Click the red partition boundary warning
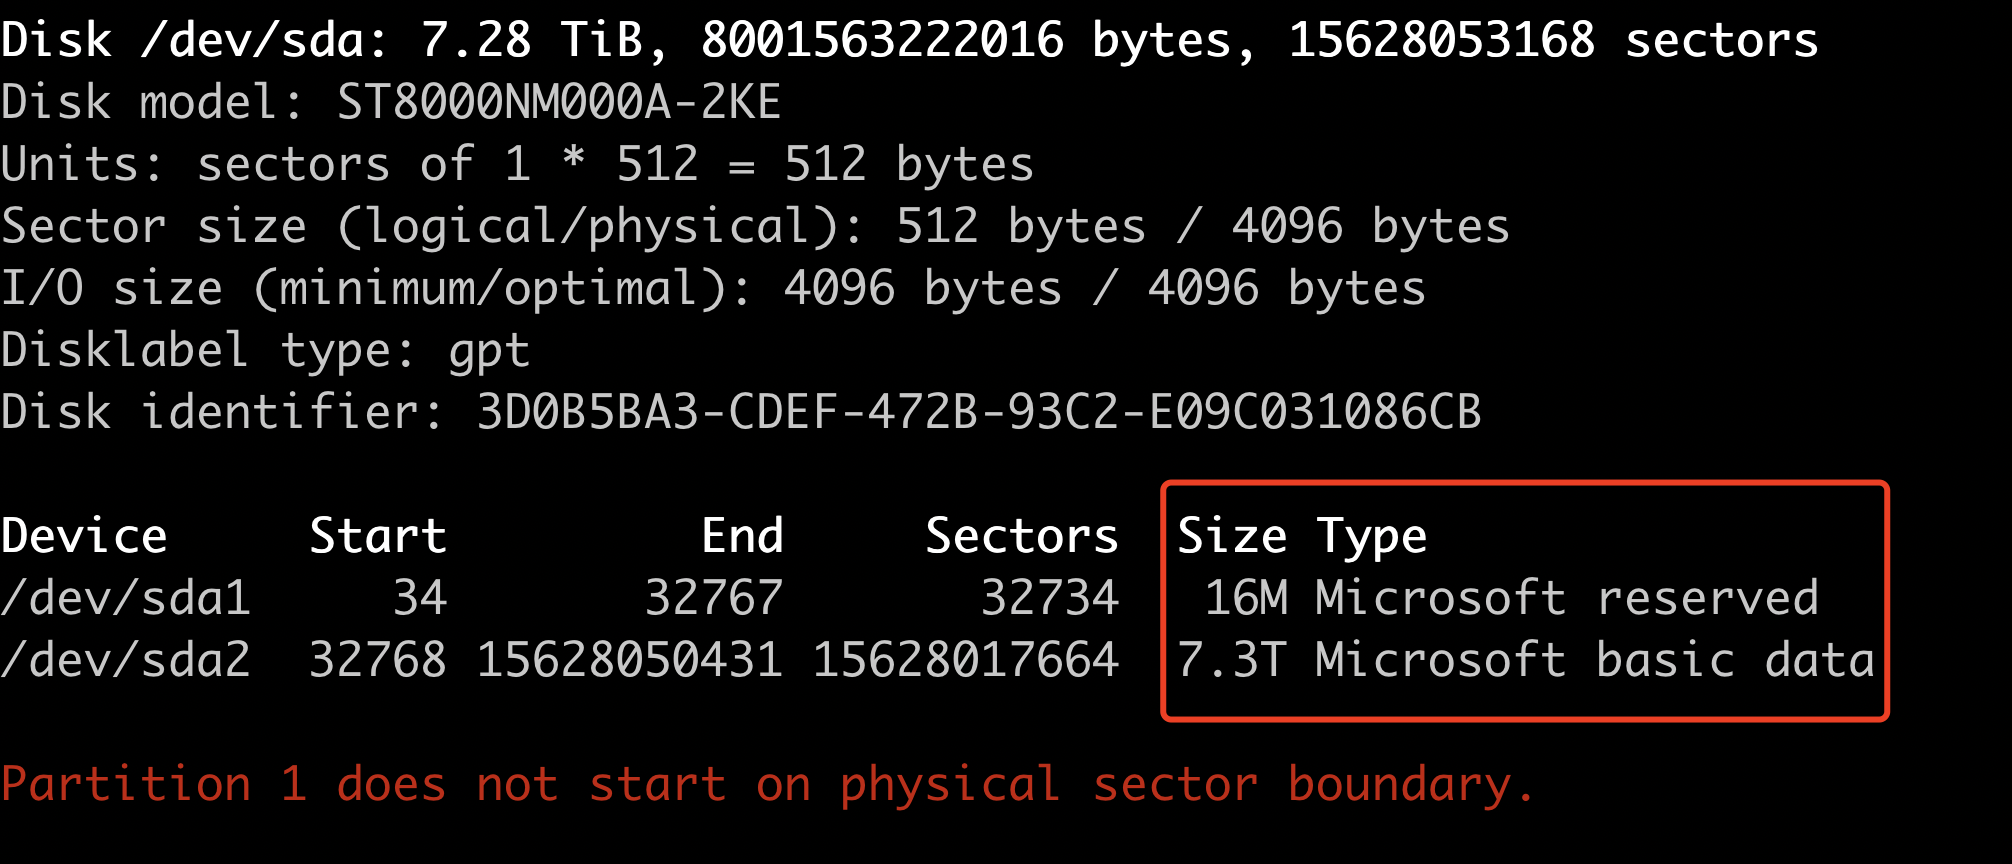This screenshot has height=864, width=2012. (766, 784)
